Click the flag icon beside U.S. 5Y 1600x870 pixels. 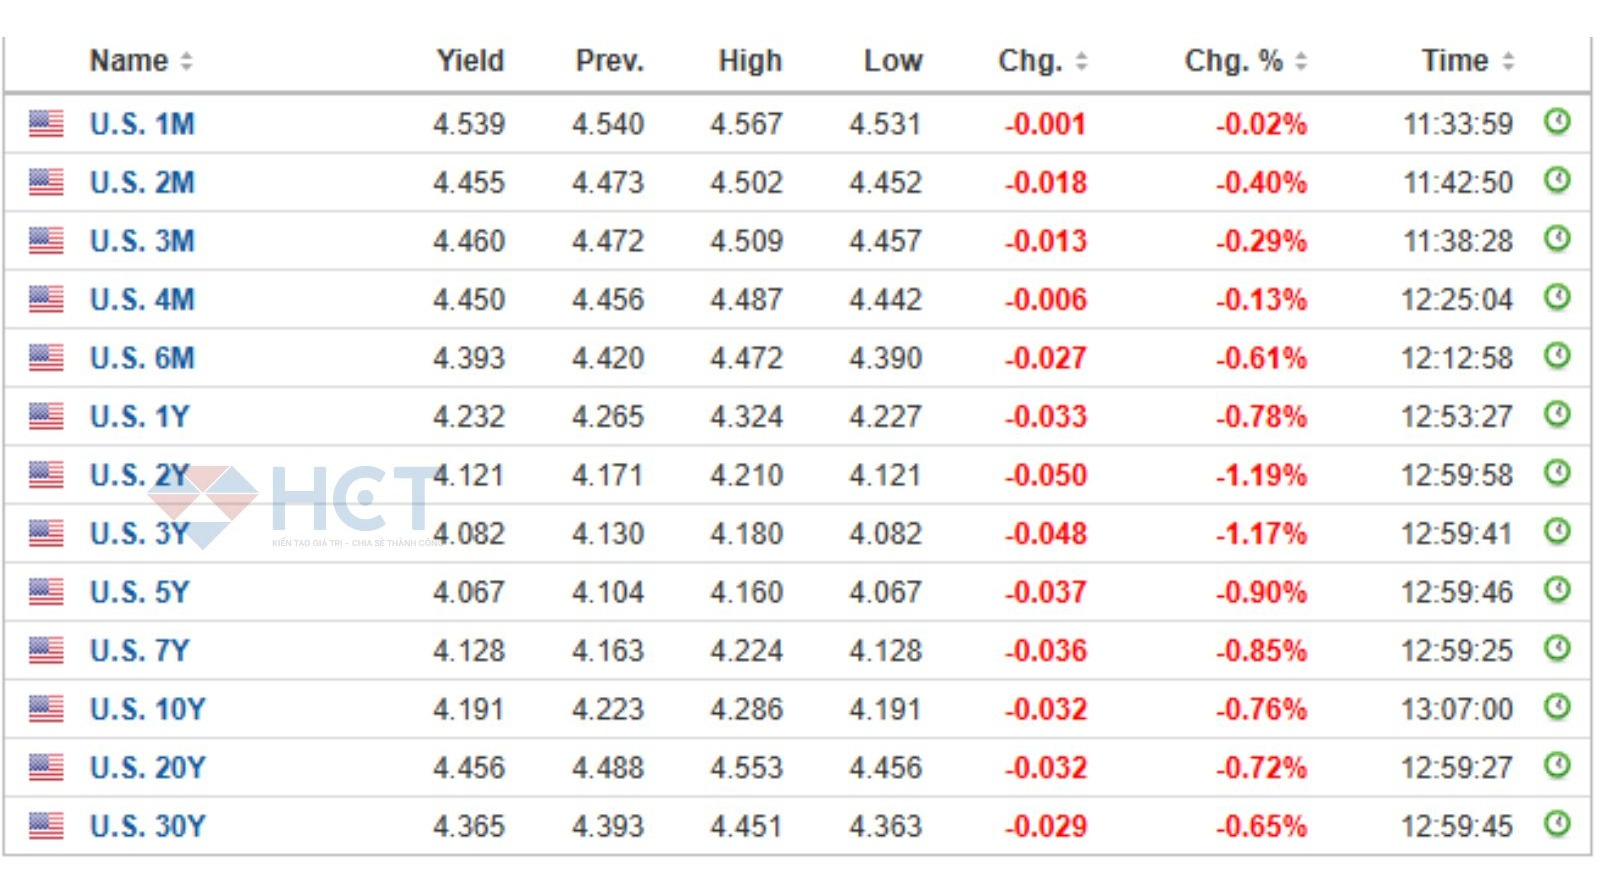coord(46,592)
